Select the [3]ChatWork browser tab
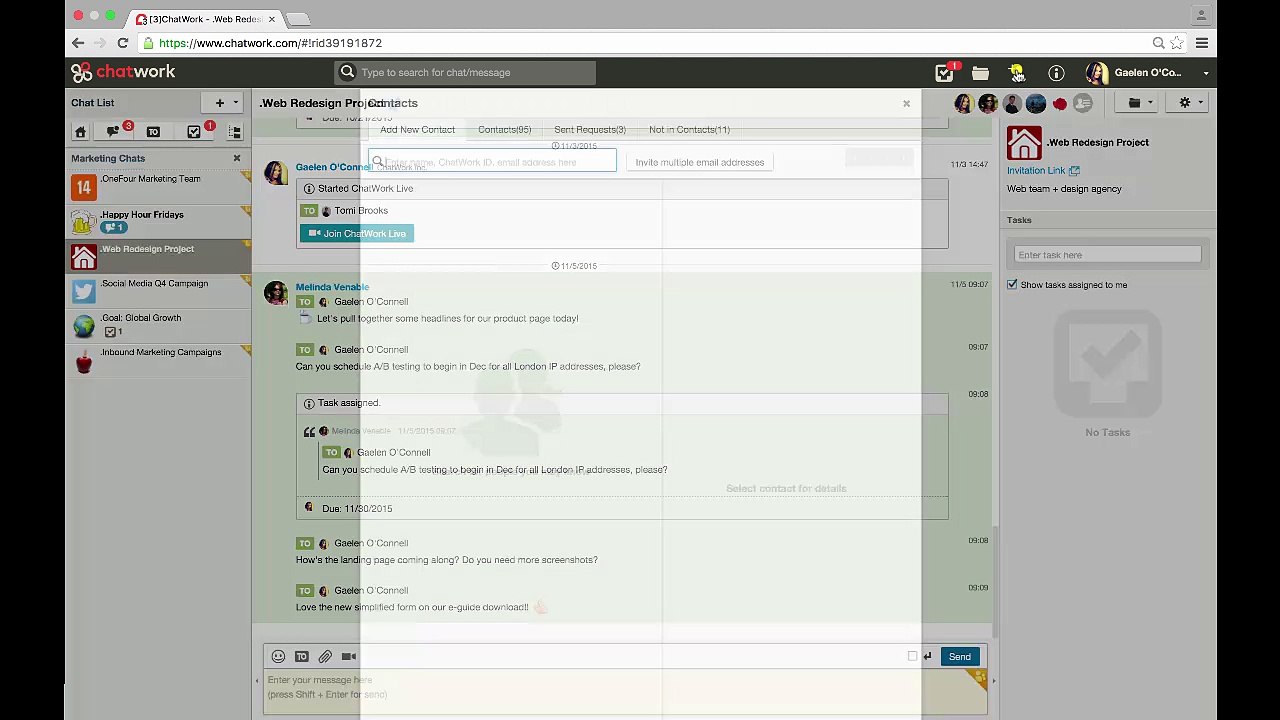This screenshot has height=720, width=1280. pyautogui.click(x=205, y=18)
